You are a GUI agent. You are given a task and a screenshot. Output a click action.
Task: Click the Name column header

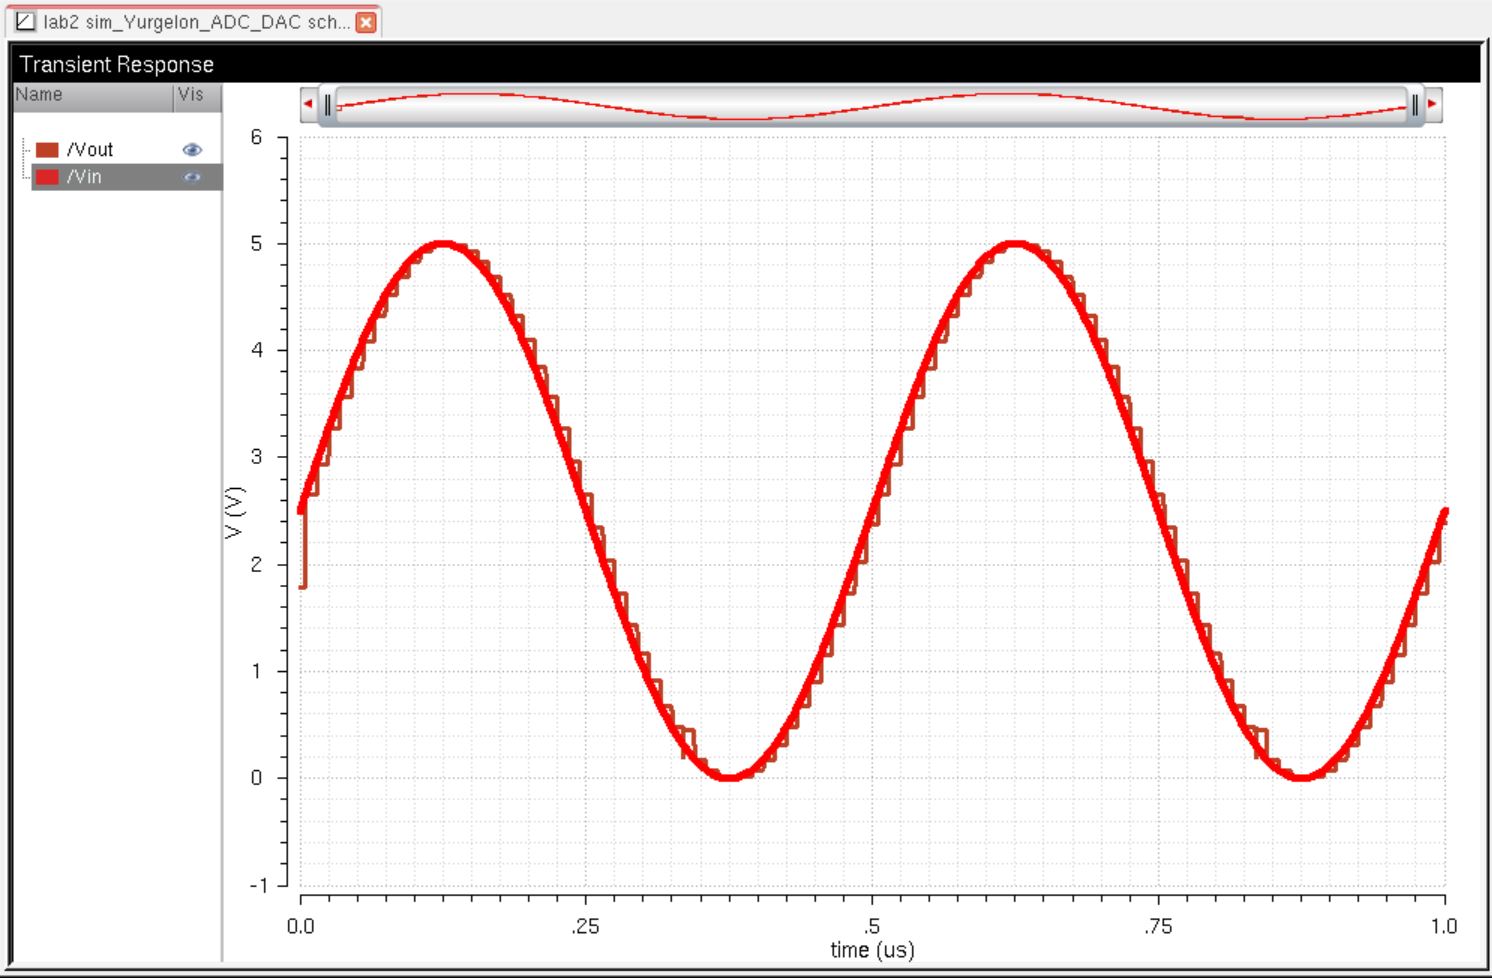(x=93, y=95)
